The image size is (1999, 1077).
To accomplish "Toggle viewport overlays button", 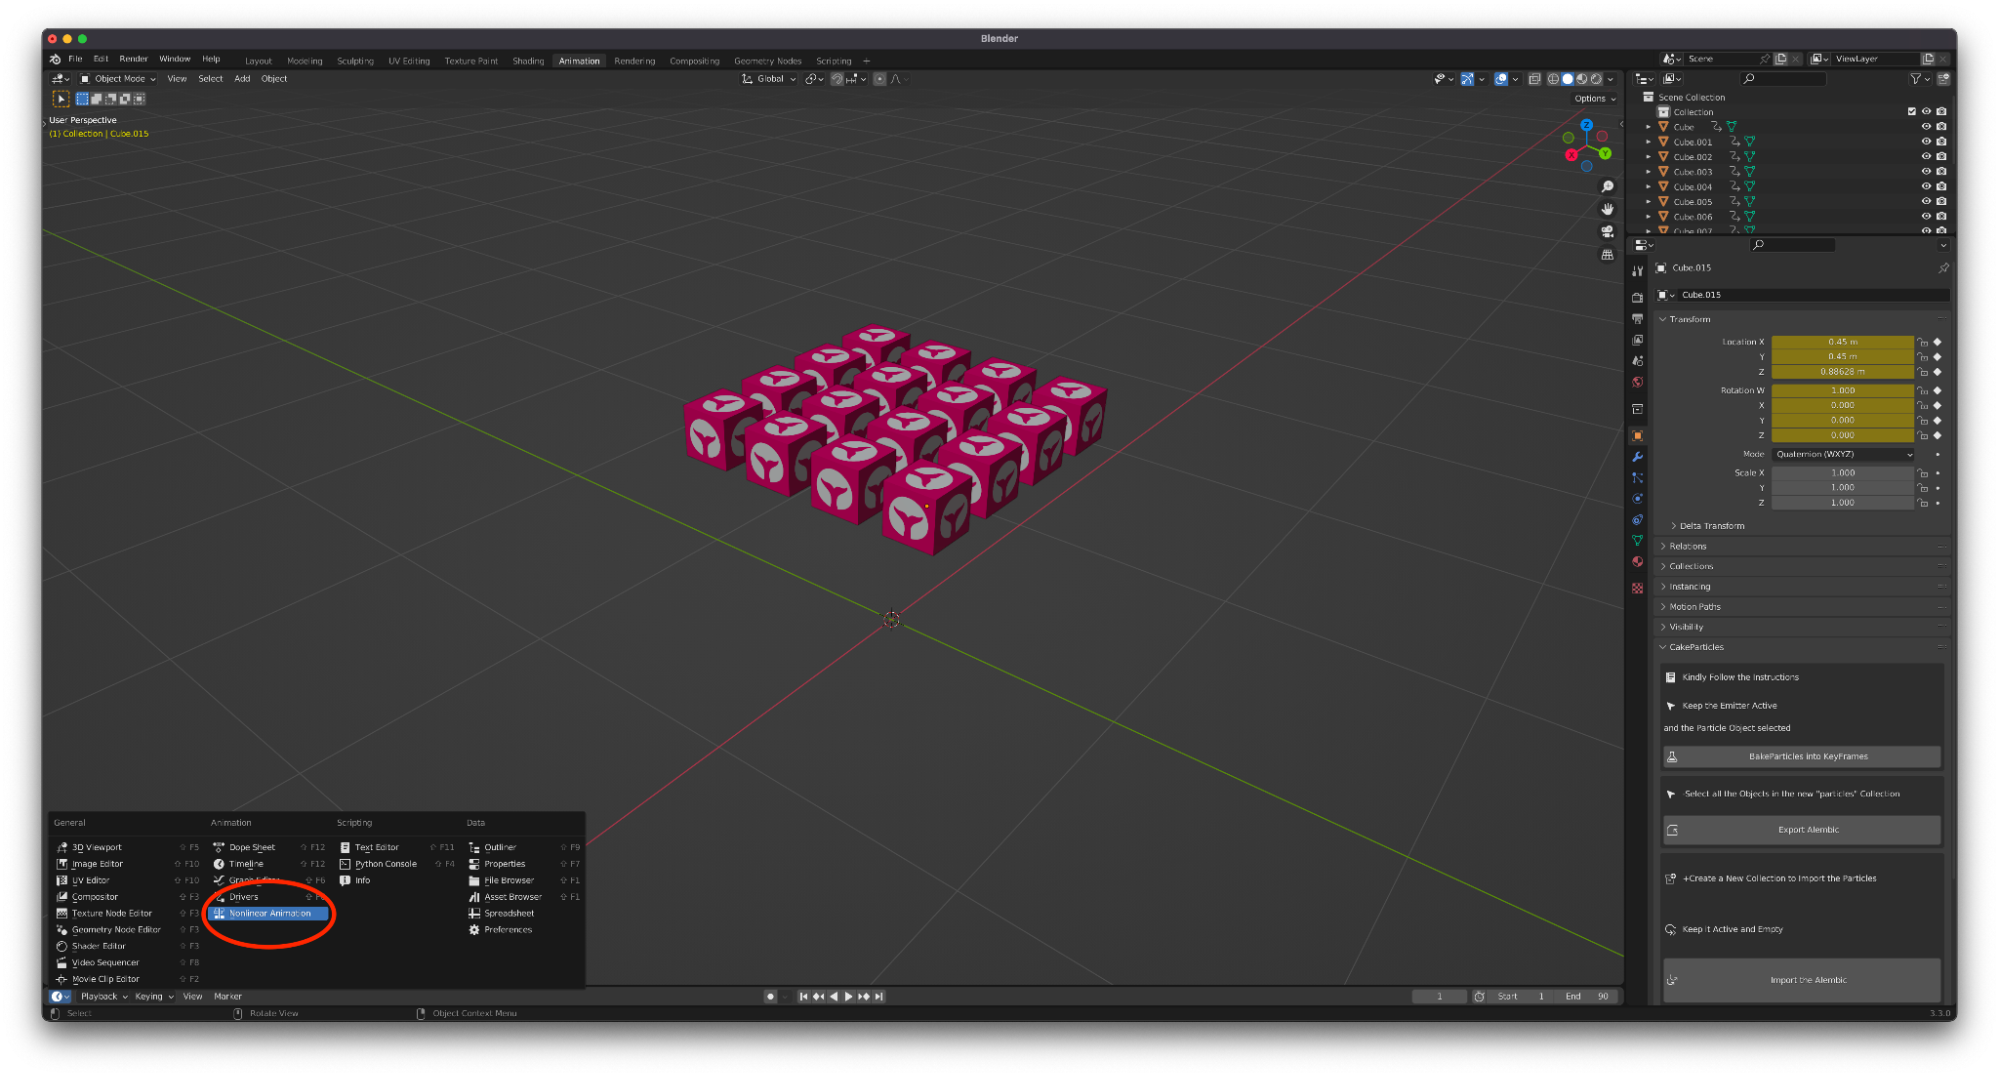I will click(x=1501, y=79).
